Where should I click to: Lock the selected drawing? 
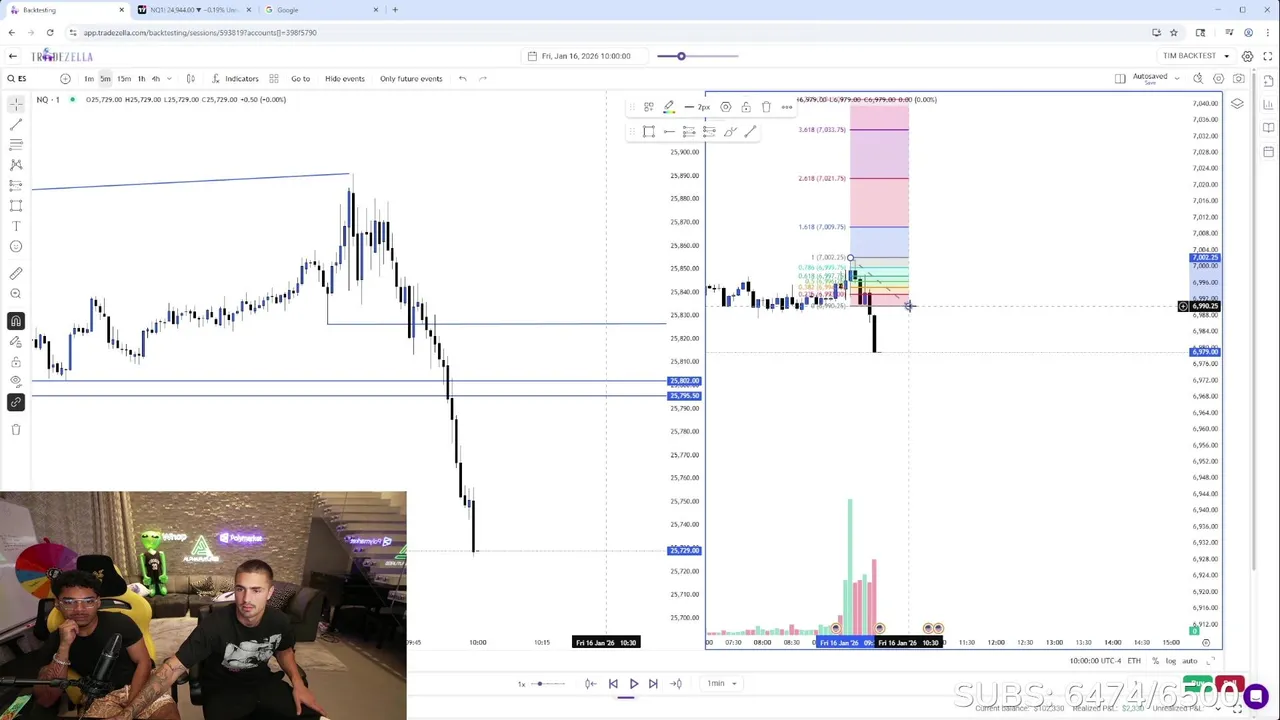pos(746,107)
